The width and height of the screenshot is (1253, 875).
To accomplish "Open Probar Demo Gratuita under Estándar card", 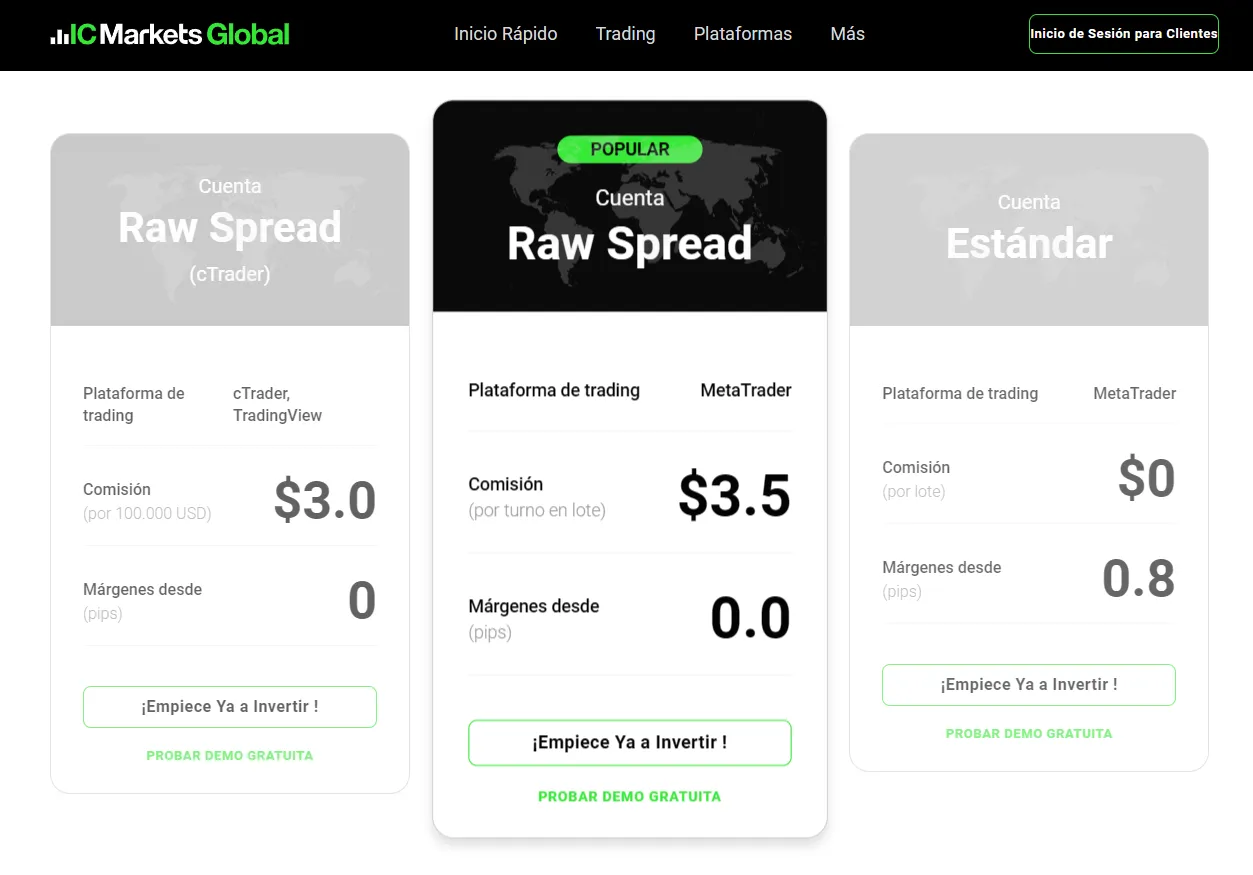I will [1029, 734].
